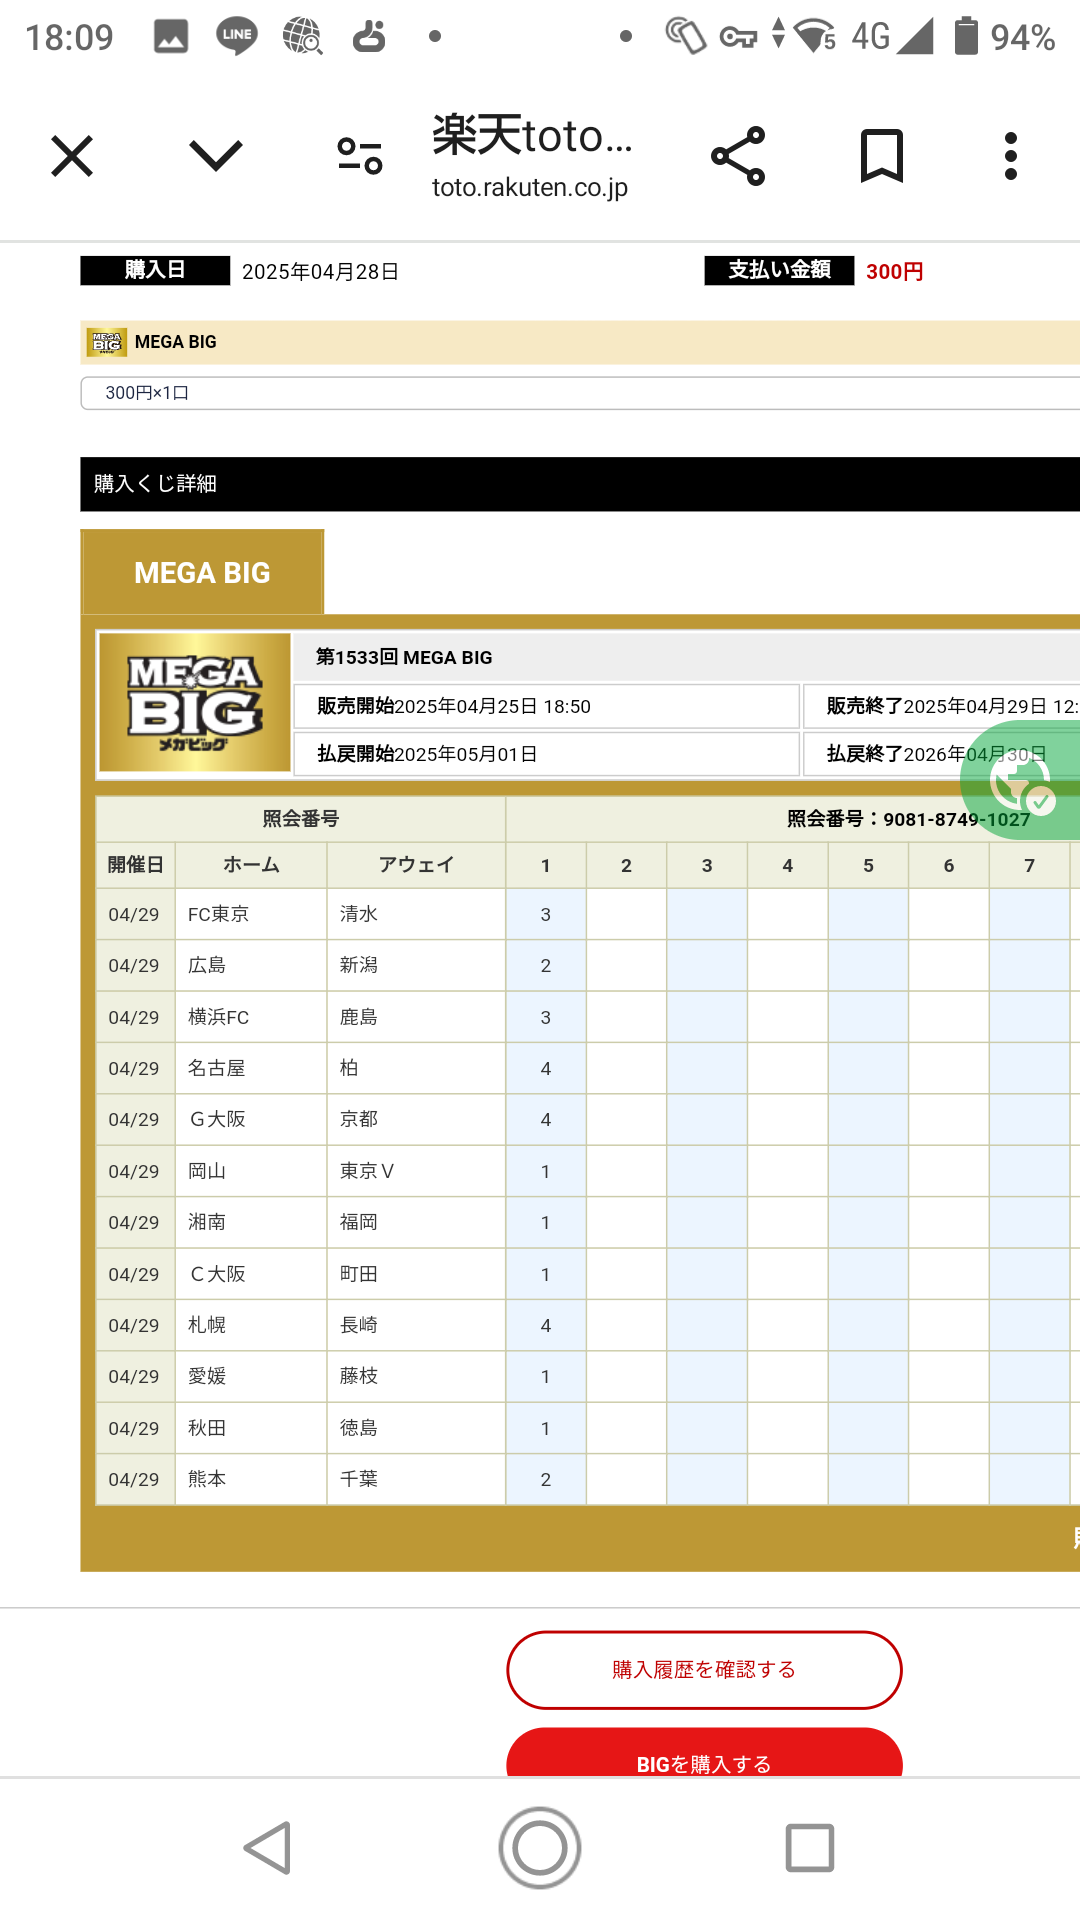Tap the 300円×1口 purchase box
The height and width of the screenshot is (1920, 1080).
(x=580, y=393)
